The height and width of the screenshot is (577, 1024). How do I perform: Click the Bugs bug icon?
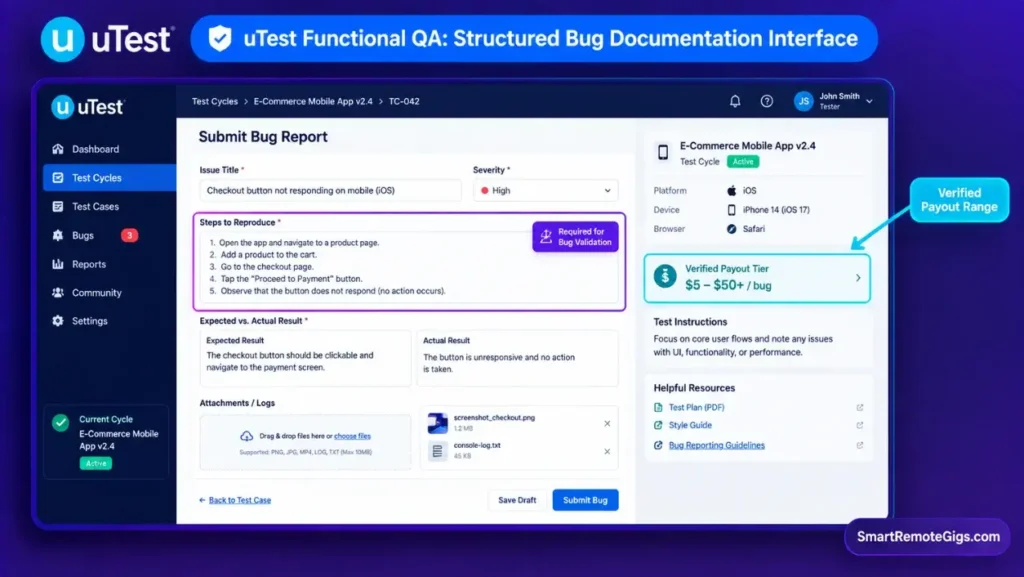58,235
